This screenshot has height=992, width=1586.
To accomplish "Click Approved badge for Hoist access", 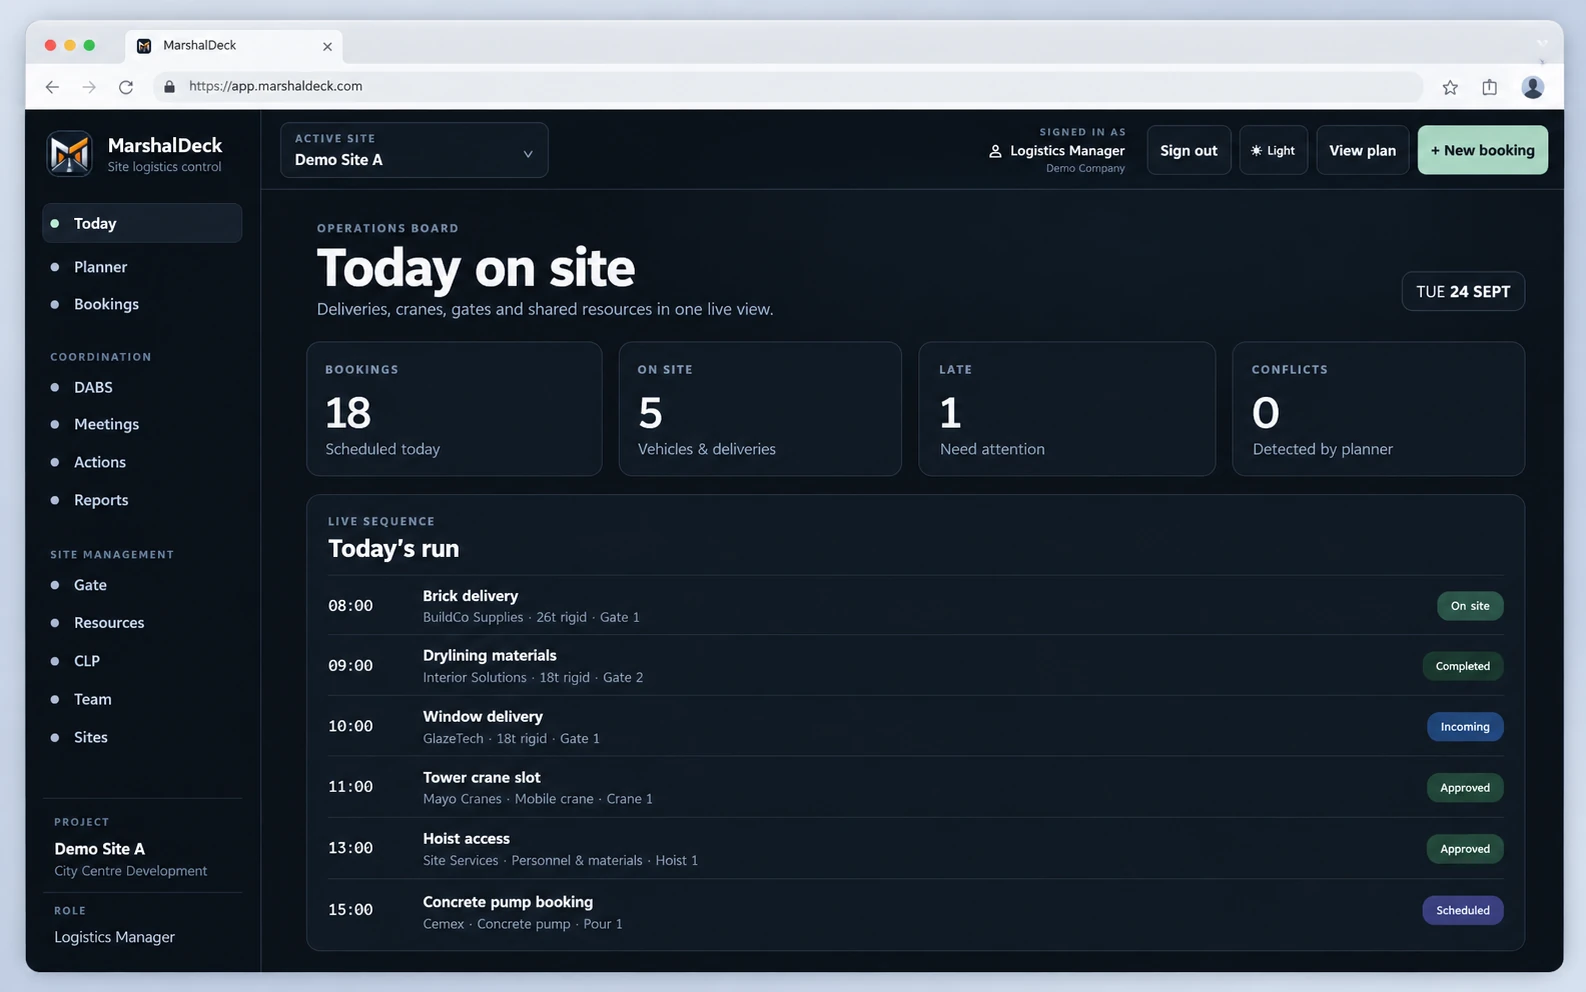I will (1465, 849).
